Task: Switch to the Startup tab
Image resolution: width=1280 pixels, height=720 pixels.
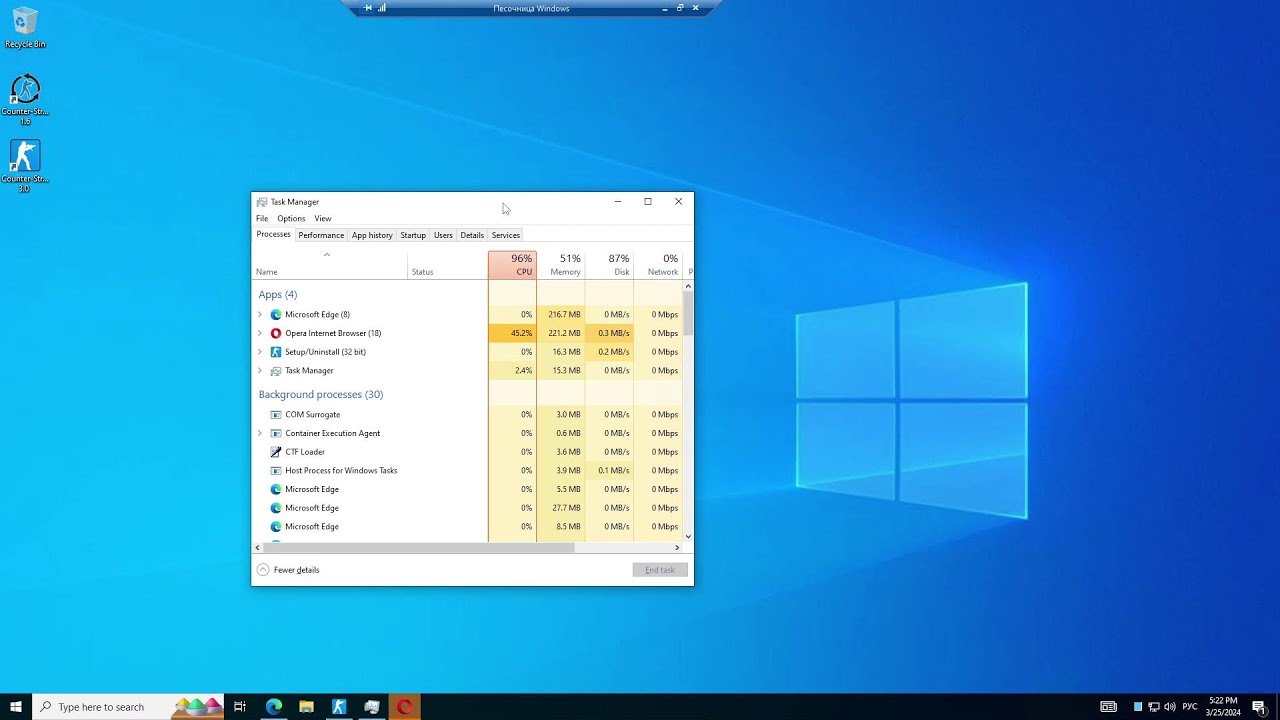Action: pyautogui.click(x=413, y=235)
